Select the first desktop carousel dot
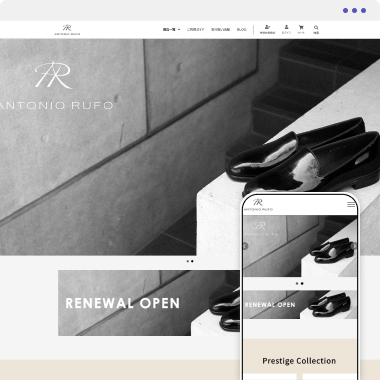 click(188, 261)
